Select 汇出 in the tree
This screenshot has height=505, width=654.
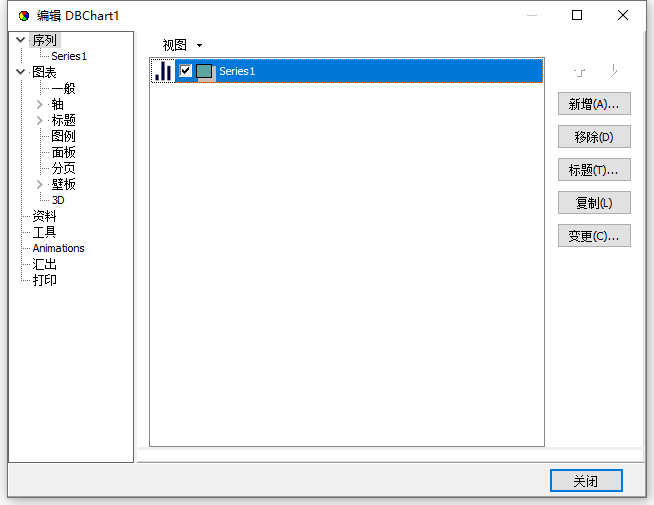45,264
